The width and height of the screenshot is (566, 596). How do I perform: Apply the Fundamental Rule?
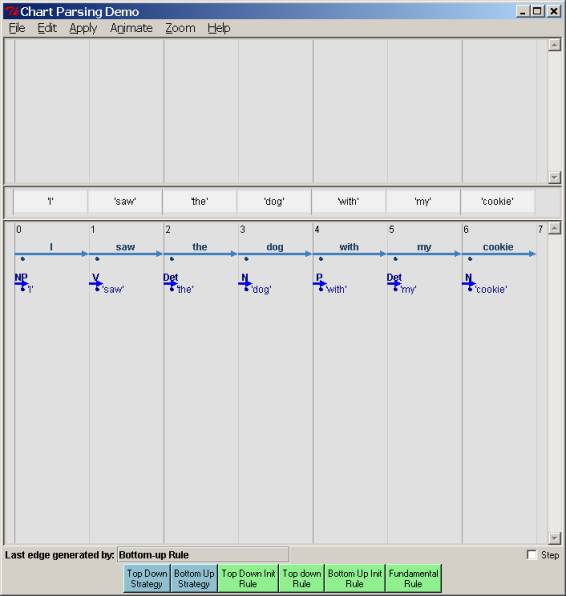pyautogui.click(x=414, y=579)
